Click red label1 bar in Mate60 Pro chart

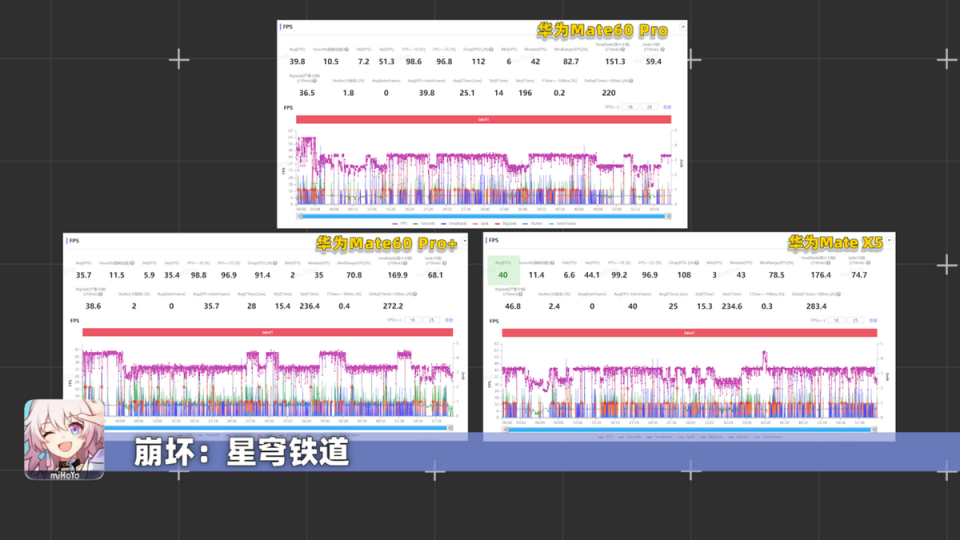pyautogui.click(x=484, y=119)
